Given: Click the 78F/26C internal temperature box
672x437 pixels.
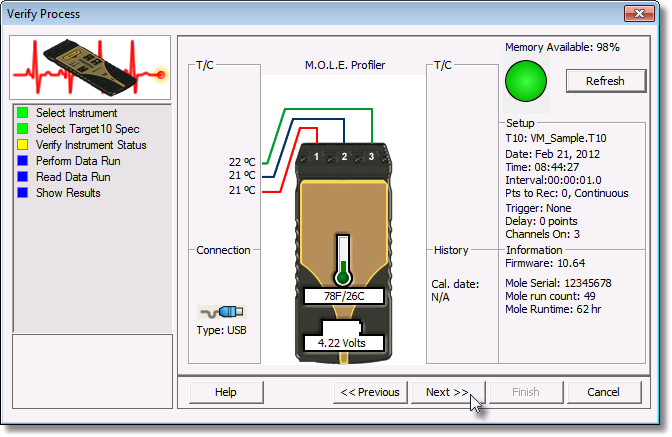Looking at the screenshot, I should coord(344,296).
